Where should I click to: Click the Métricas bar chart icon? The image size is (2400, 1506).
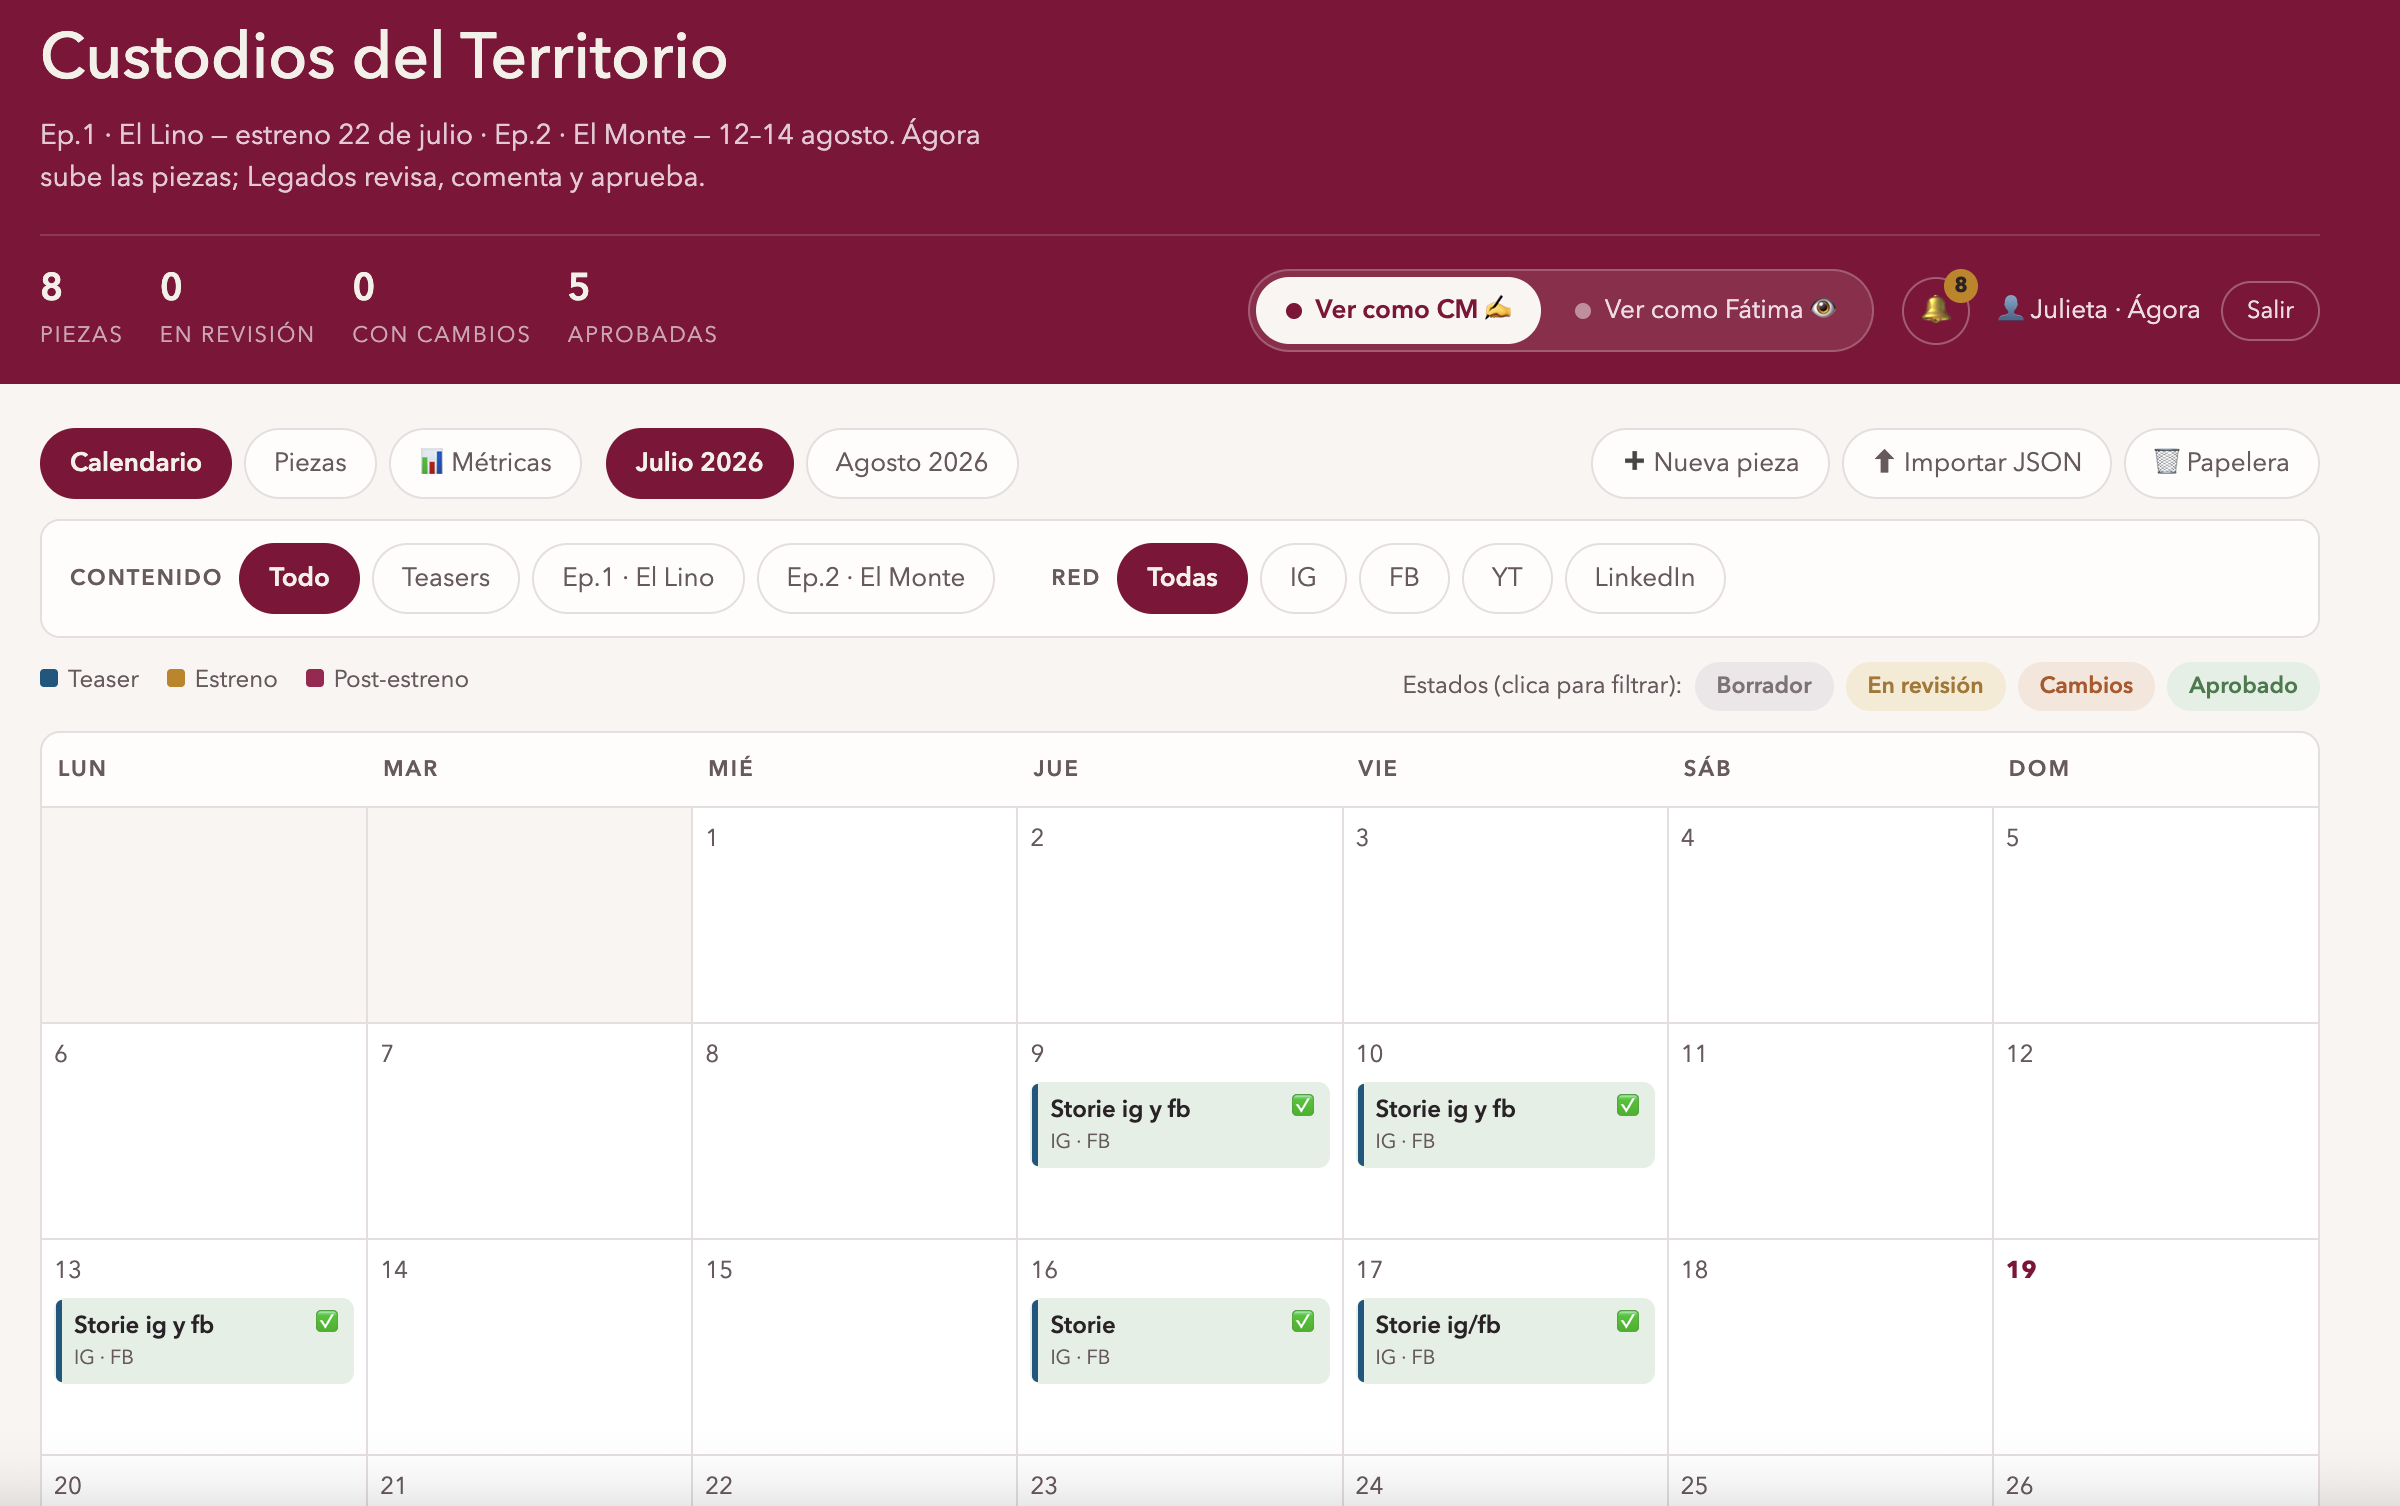click(431, 462)
